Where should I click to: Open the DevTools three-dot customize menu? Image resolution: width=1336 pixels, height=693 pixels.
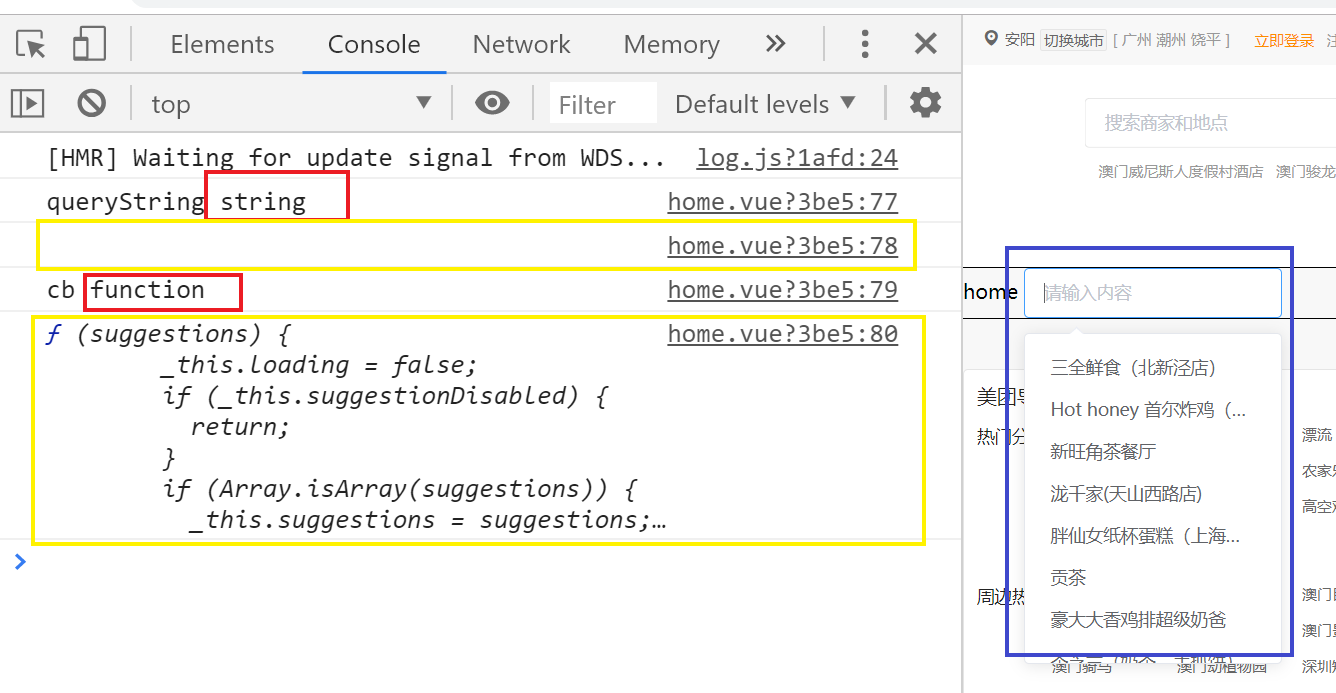[x=864, y=43]
